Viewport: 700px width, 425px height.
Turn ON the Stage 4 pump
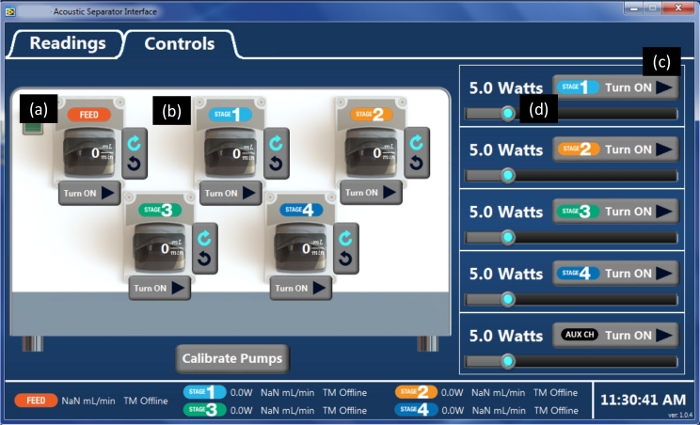301,288
